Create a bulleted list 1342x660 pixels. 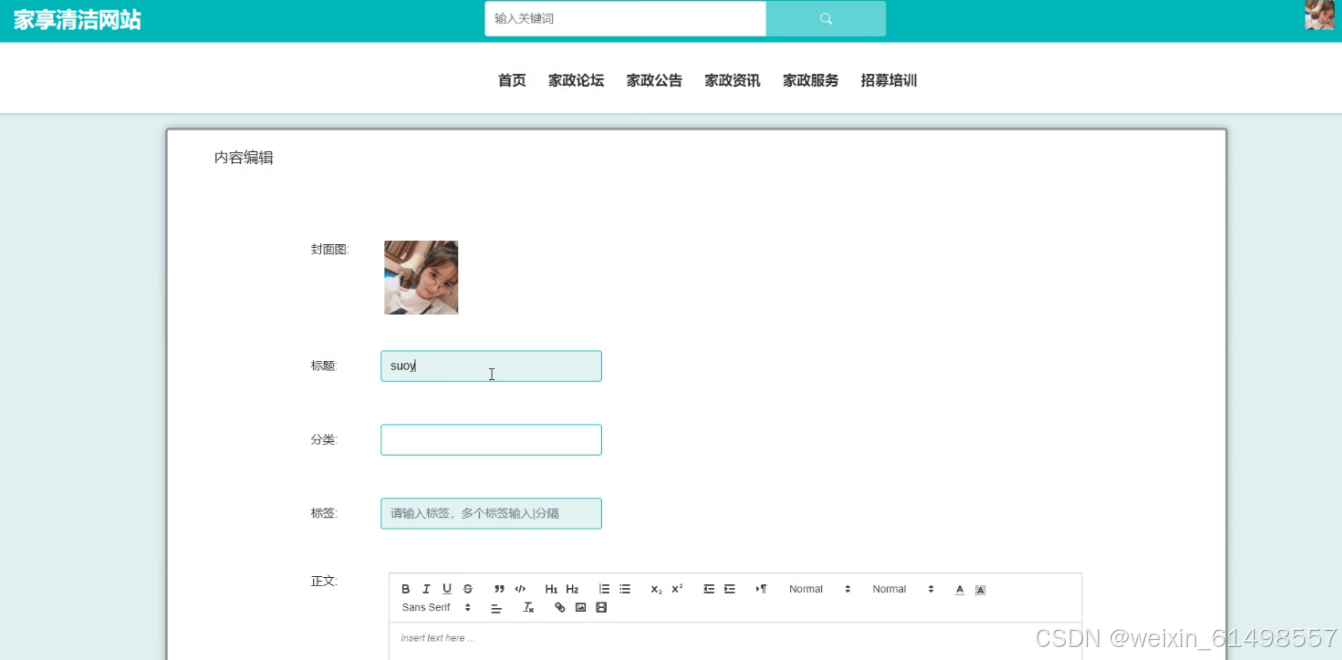pos(625,589)
